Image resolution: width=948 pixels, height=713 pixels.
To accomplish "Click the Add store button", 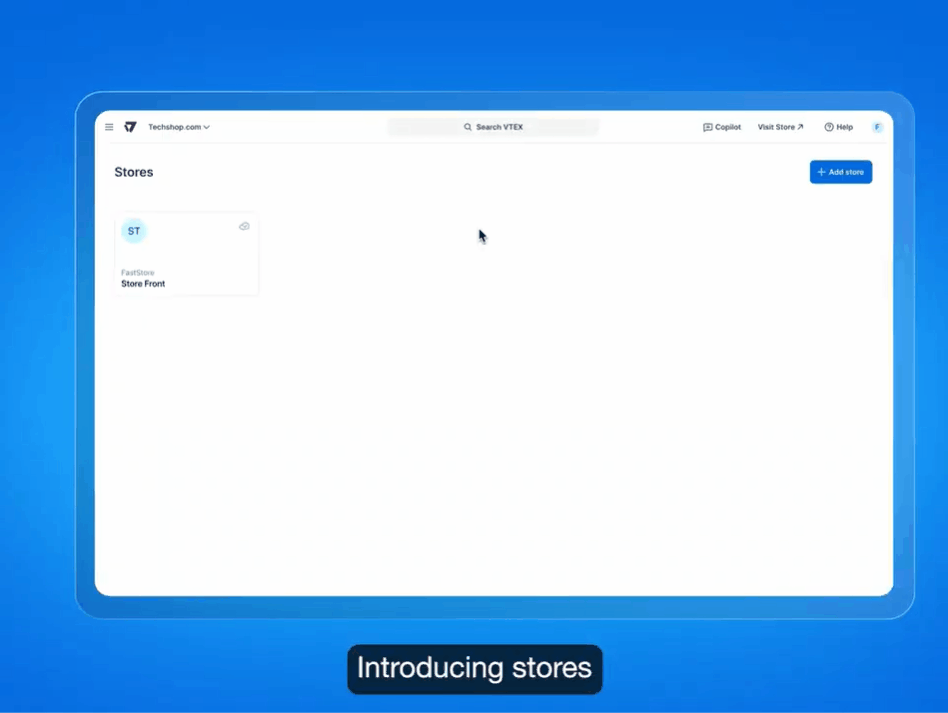I will tap(840, 172).
